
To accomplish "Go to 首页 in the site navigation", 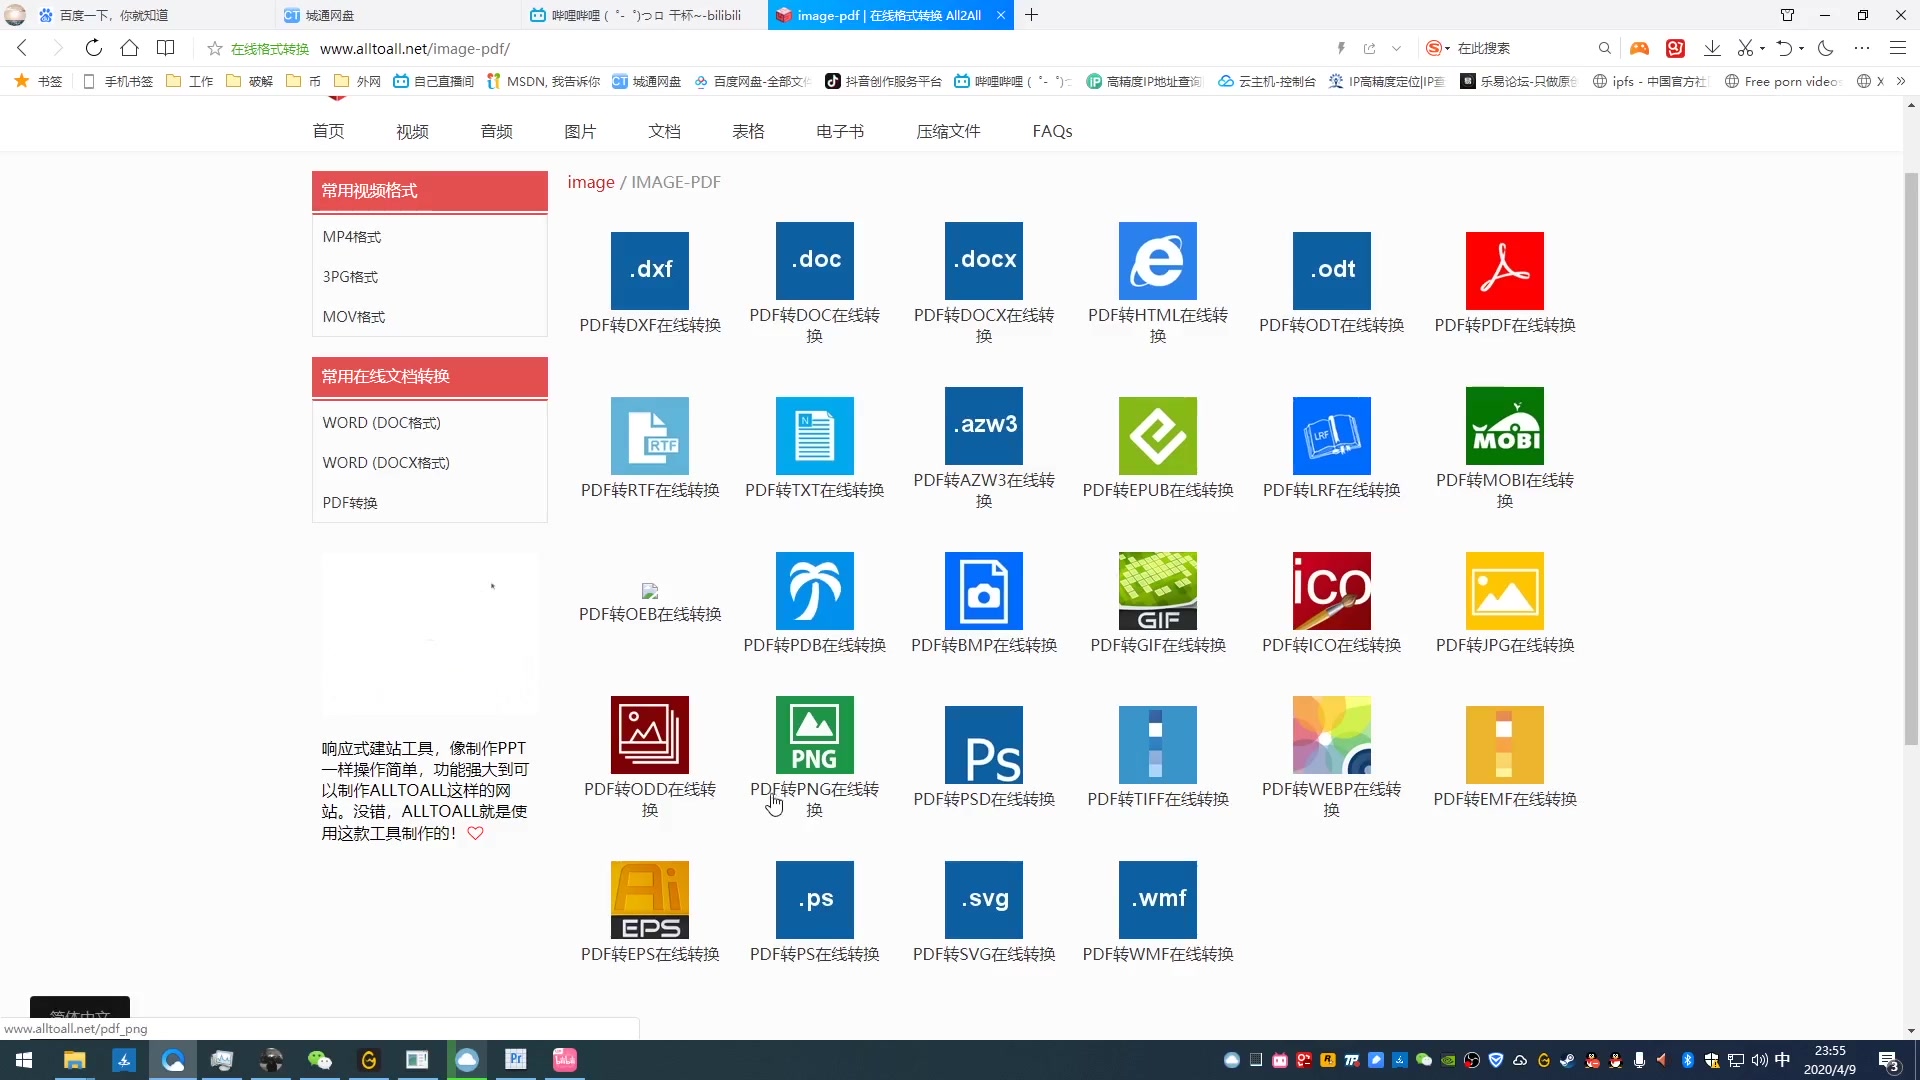I will click(328, 131).
